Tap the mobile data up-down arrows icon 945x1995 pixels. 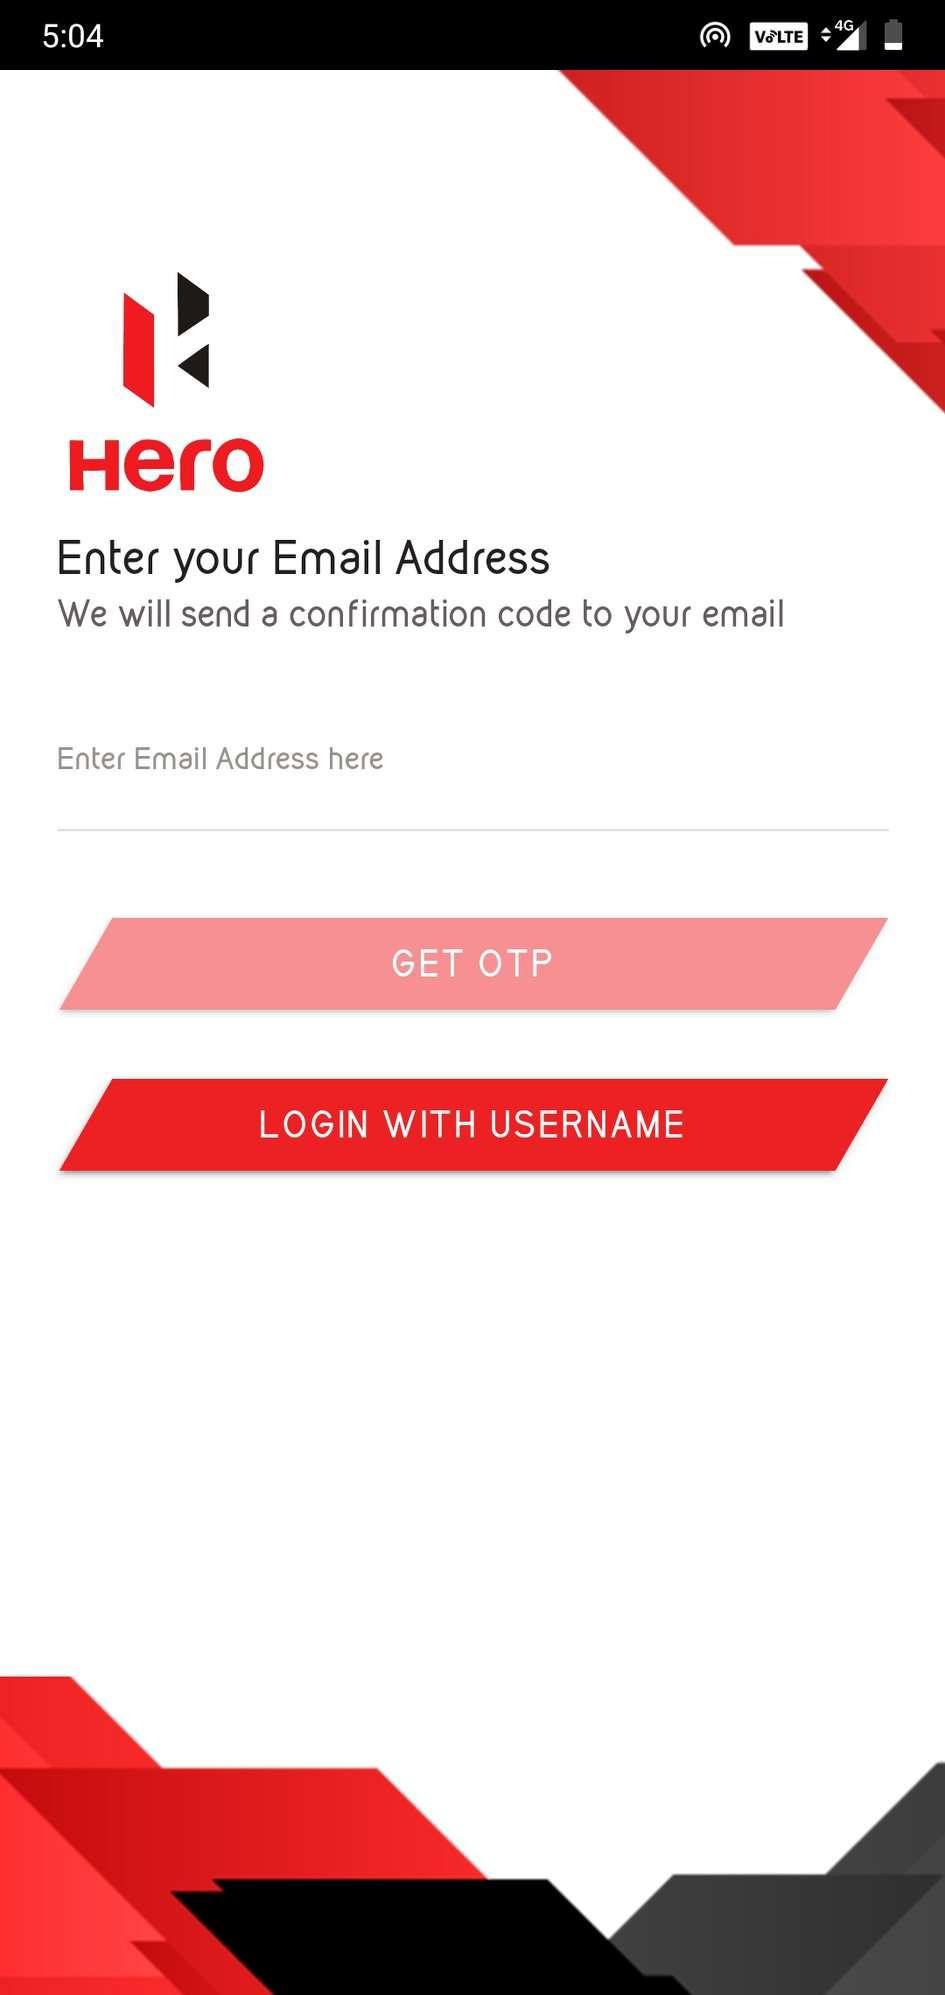[x=826, y=35]
